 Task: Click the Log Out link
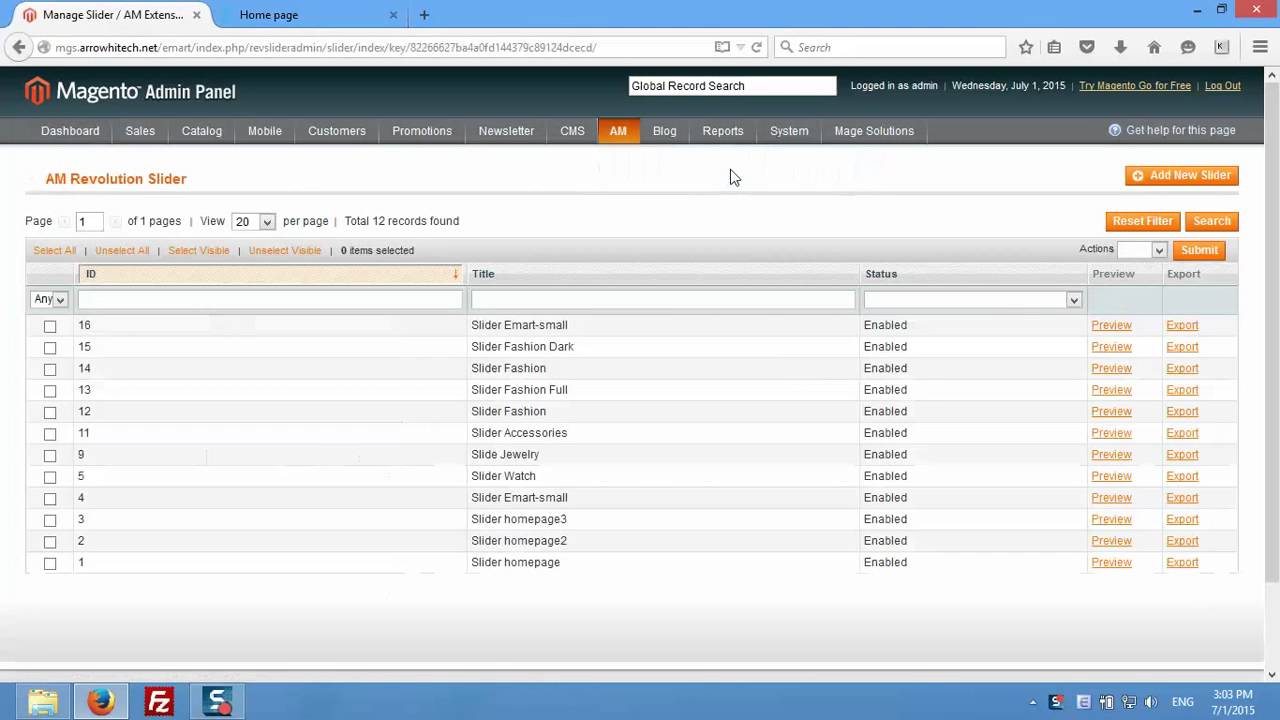coord(1222,86)
